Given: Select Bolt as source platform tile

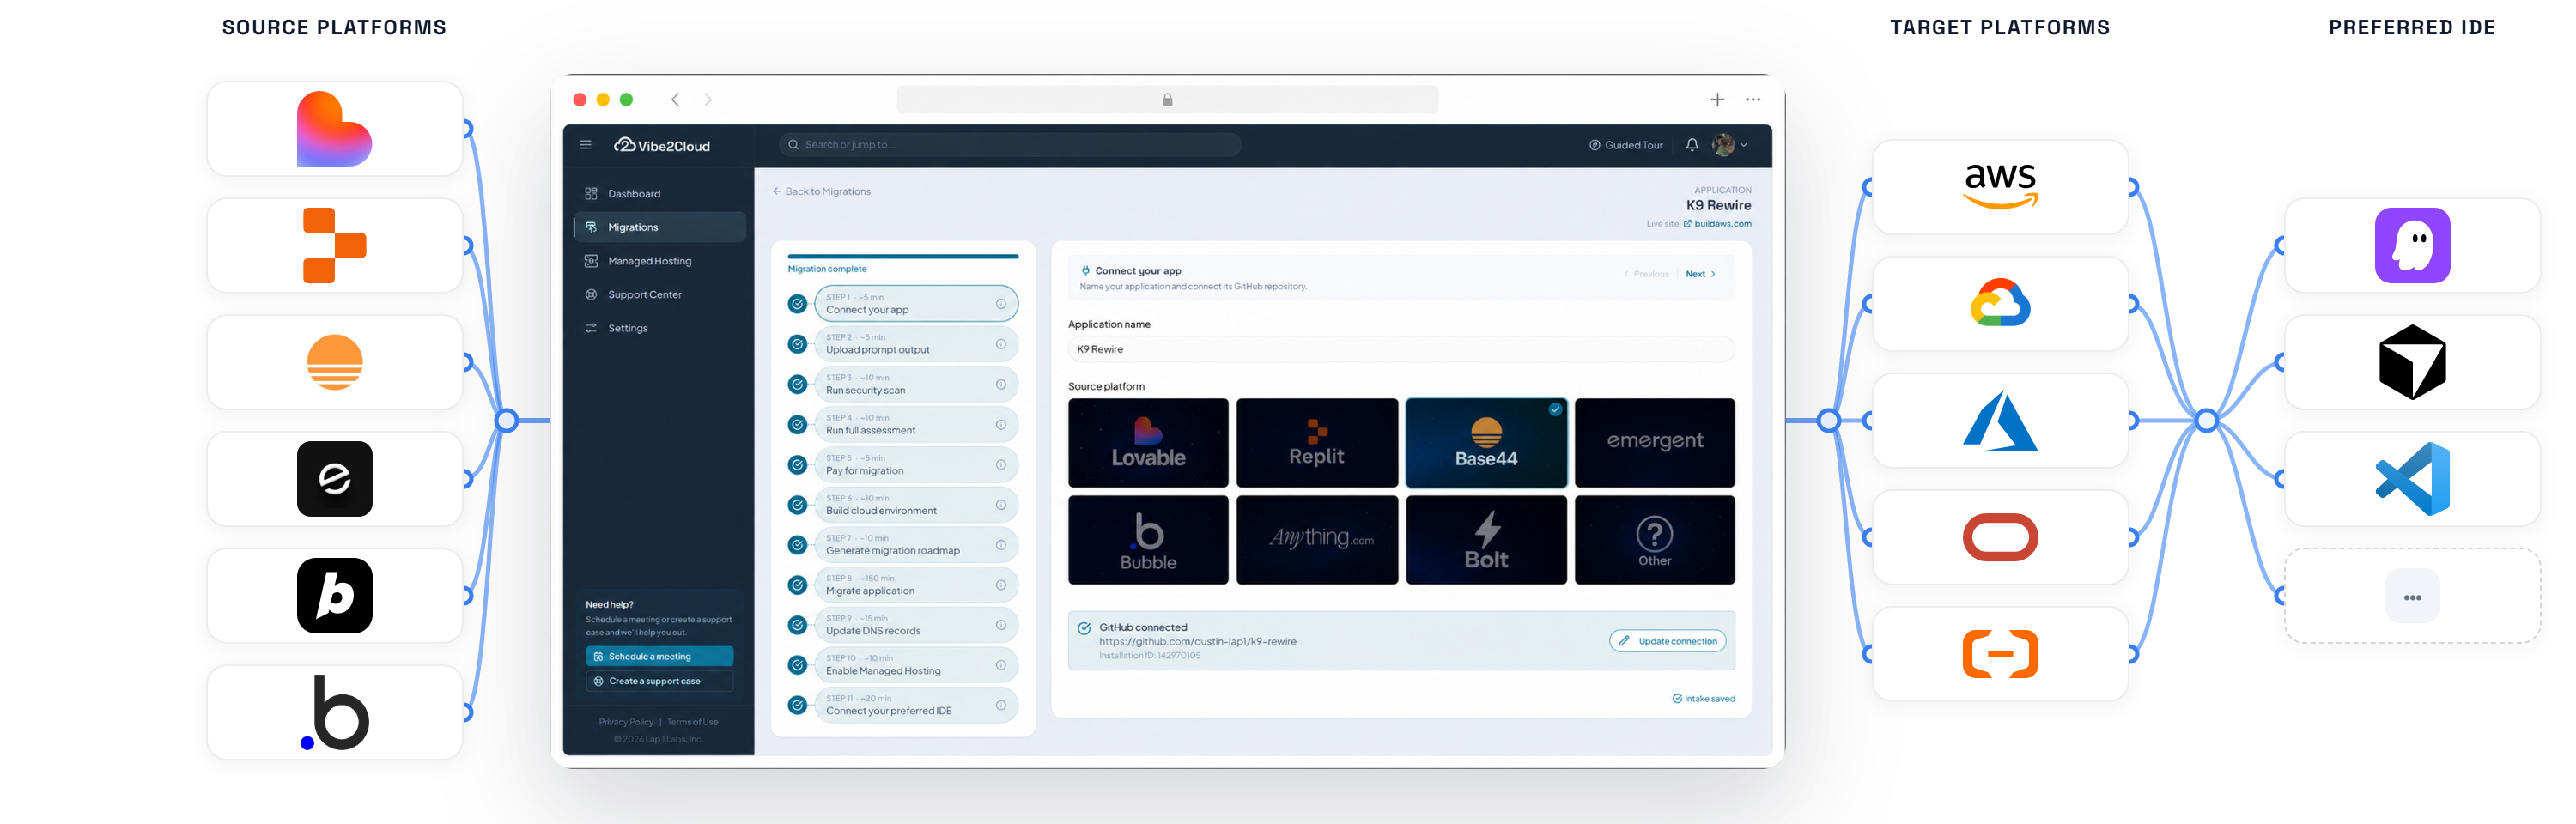Looking at the screenshot, I should click(x=1486, y=540).
